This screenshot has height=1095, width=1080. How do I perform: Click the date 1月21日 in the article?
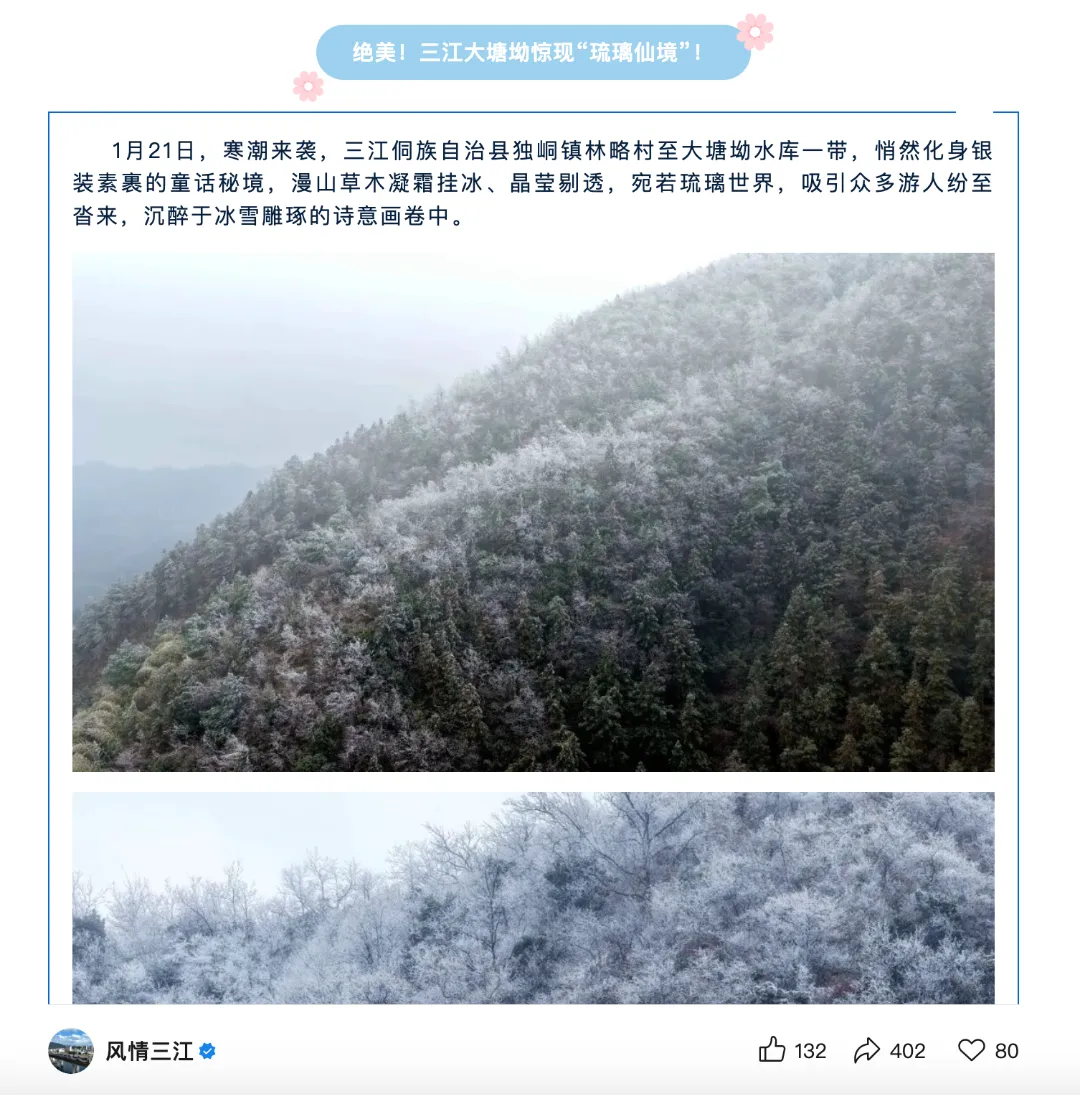pos(153,150)
